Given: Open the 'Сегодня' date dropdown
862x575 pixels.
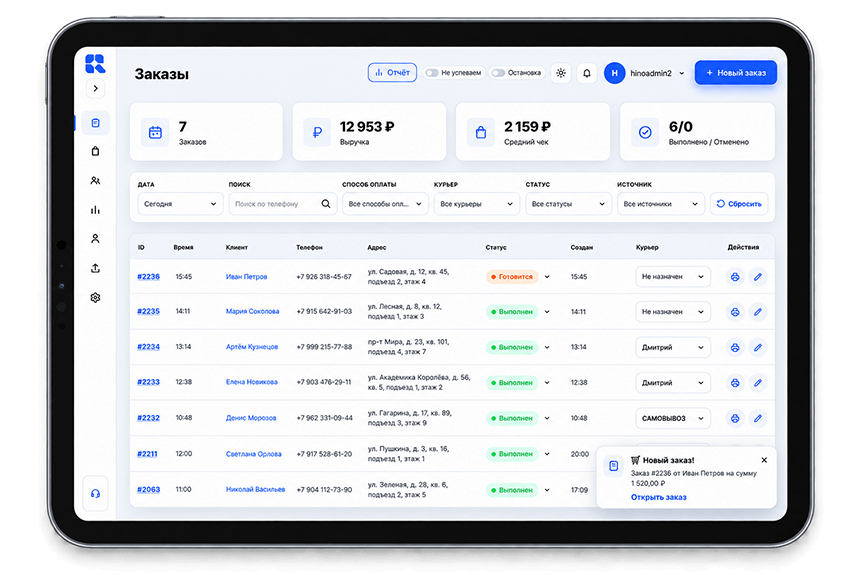Looking at the screenshot, I should point(180,204).
